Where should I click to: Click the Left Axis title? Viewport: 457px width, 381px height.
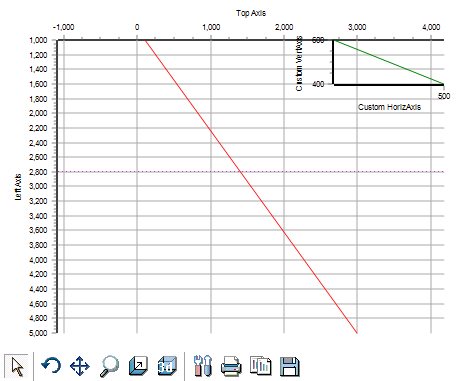[x=18, y=187]
